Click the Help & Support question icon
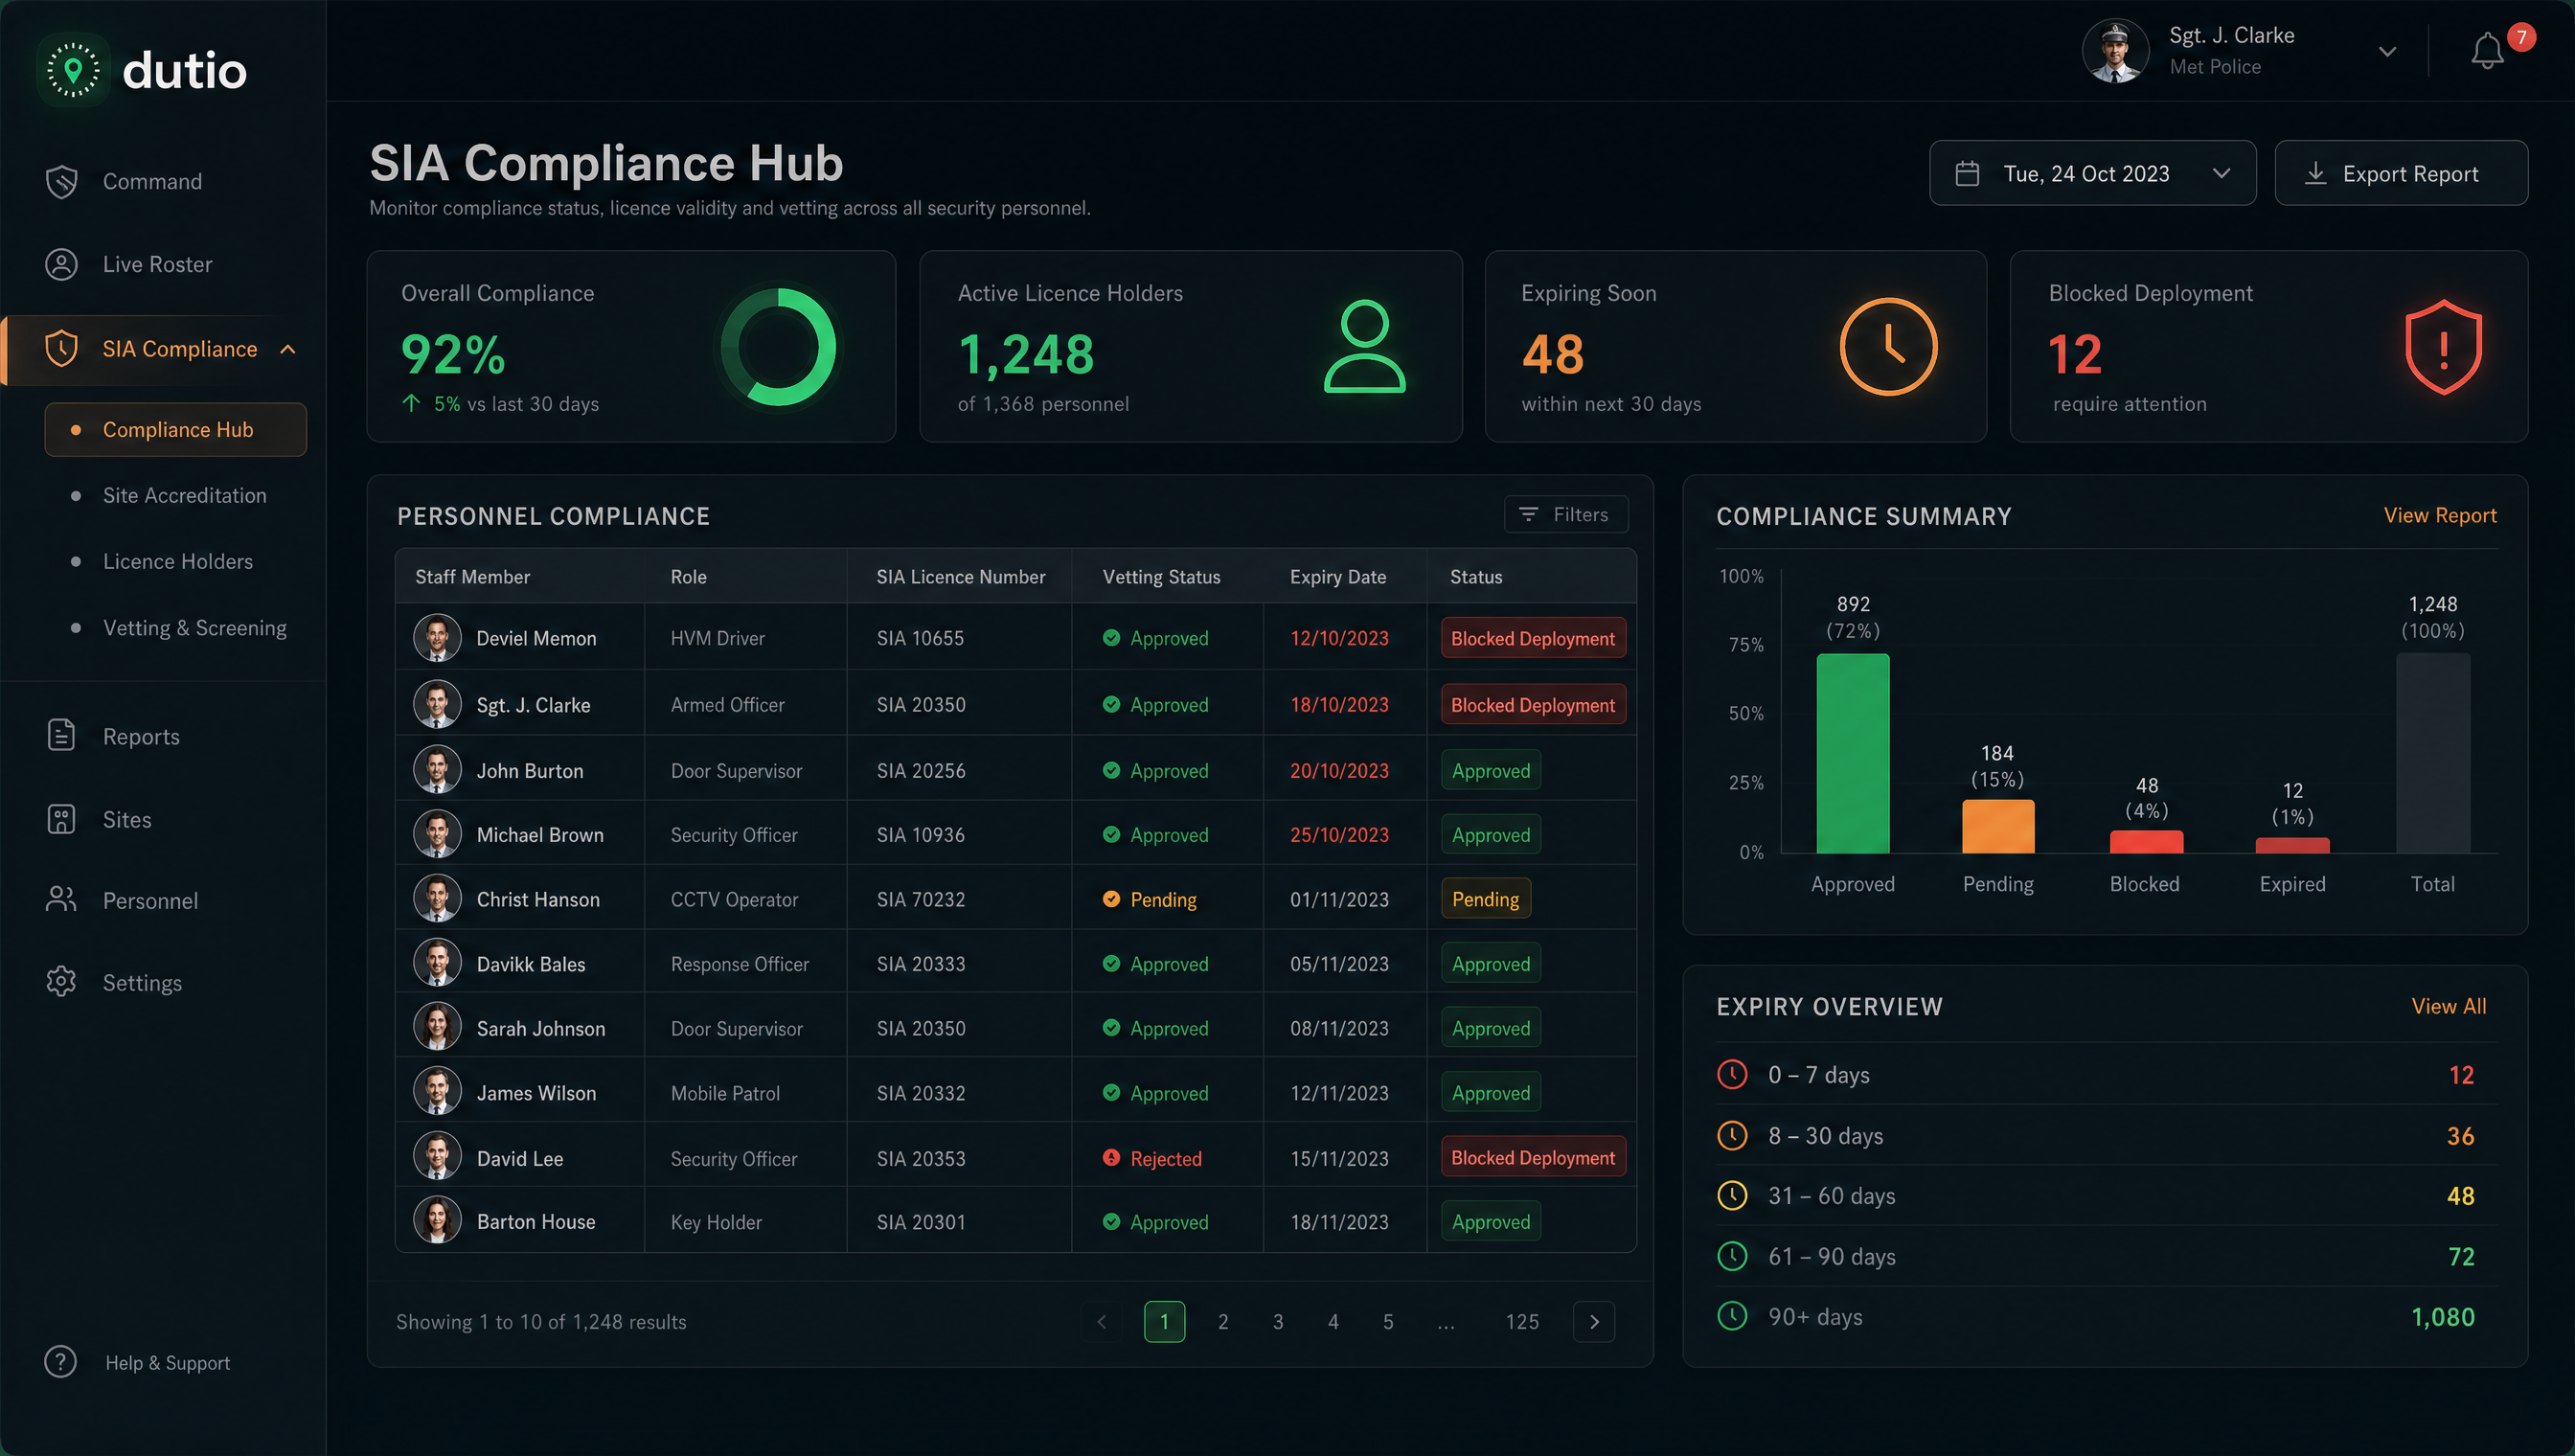This screenshot has width=2575, height=1456. [61, 1362]
